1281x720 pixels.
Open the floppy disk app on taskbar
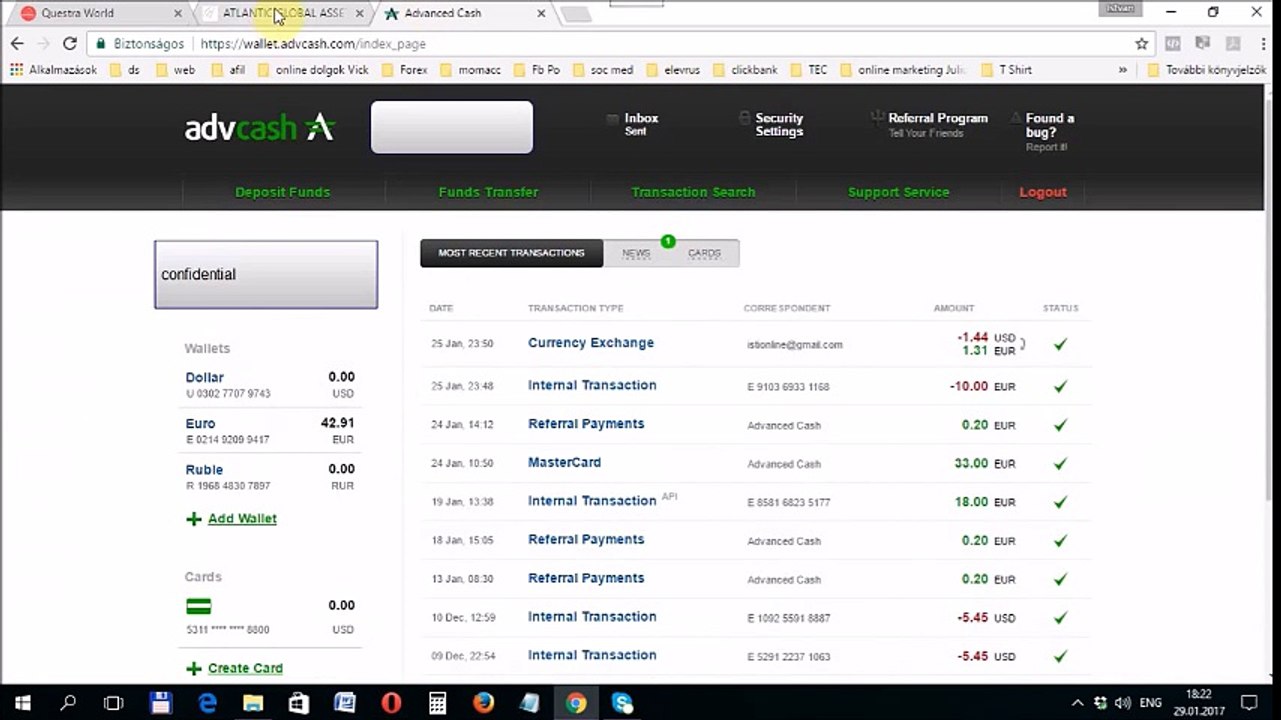point(161,703)
